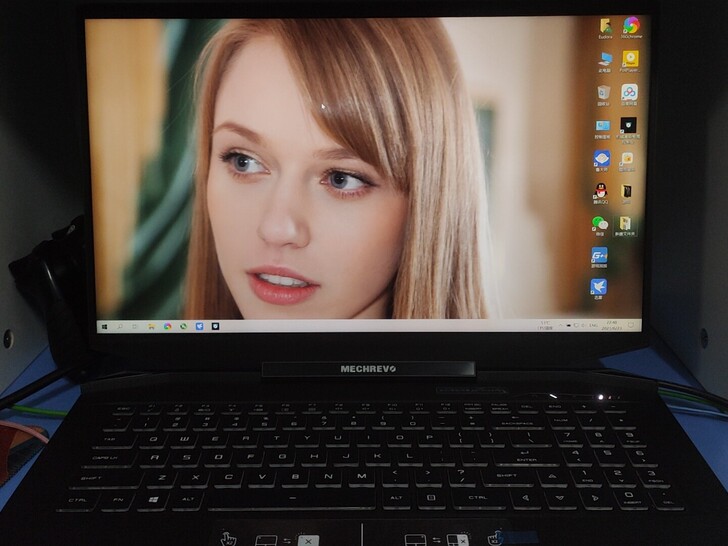Image resolution: width=728 pixels, height=546 pixels.
Task: Open File Explorer from the taskbar
Action: 151,326
